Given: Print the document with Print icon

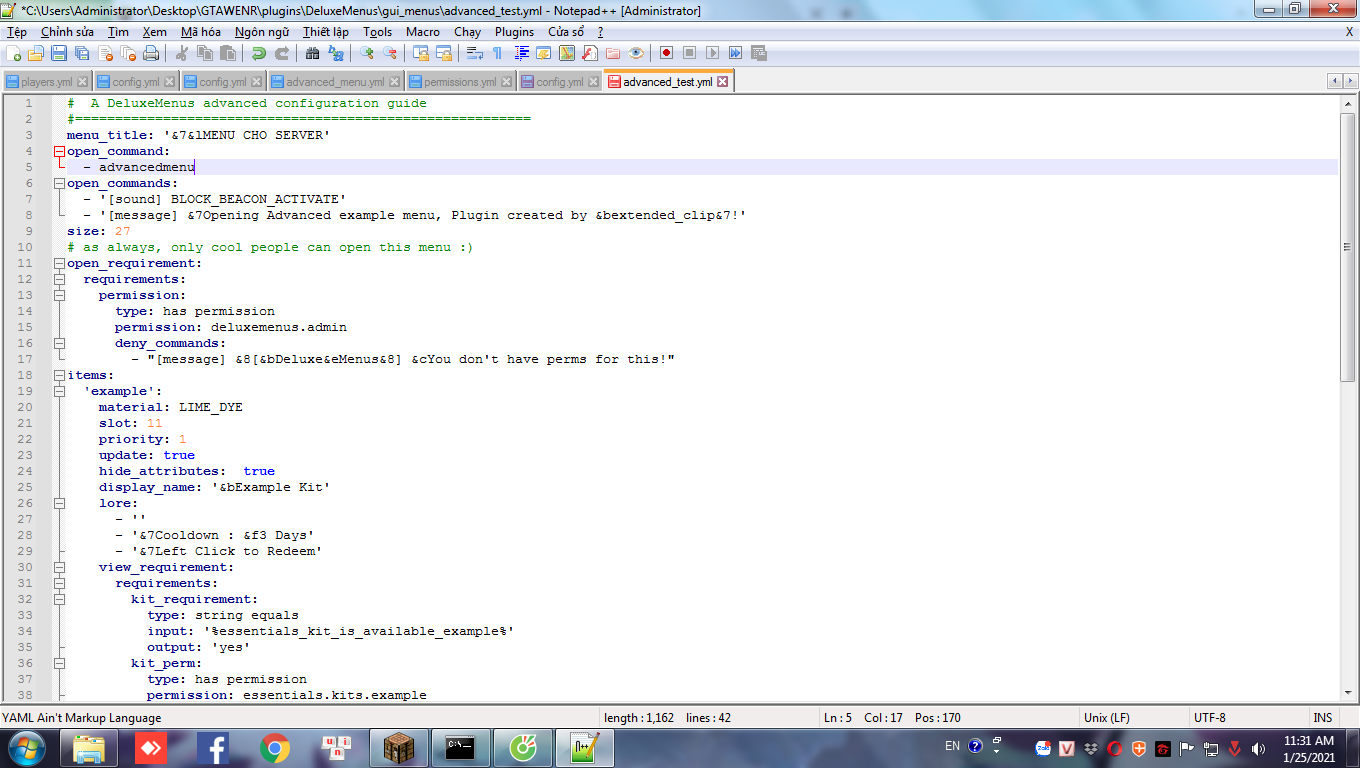Looking at the screenshot, I should [150, 53].
